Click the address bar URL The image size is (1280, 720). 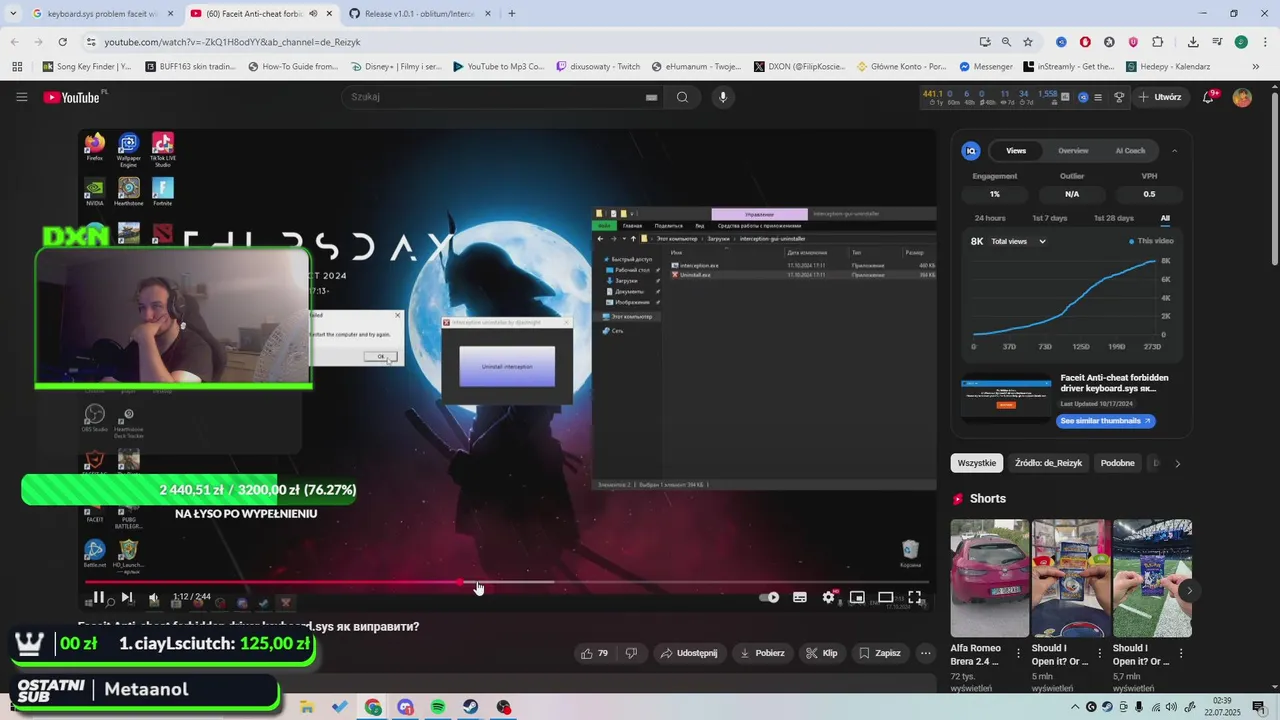tap(232, 42)
